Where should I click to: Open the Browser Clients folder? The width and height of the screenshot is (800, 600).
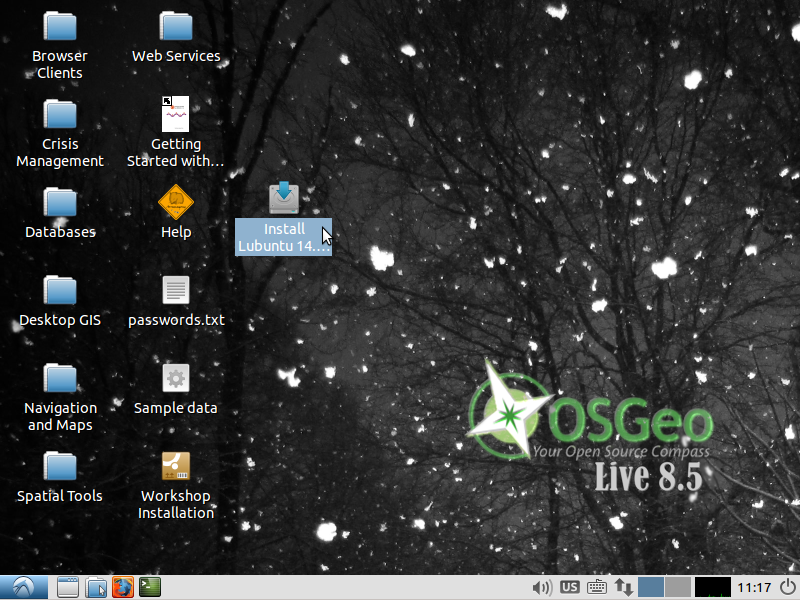tap(60, 27)
